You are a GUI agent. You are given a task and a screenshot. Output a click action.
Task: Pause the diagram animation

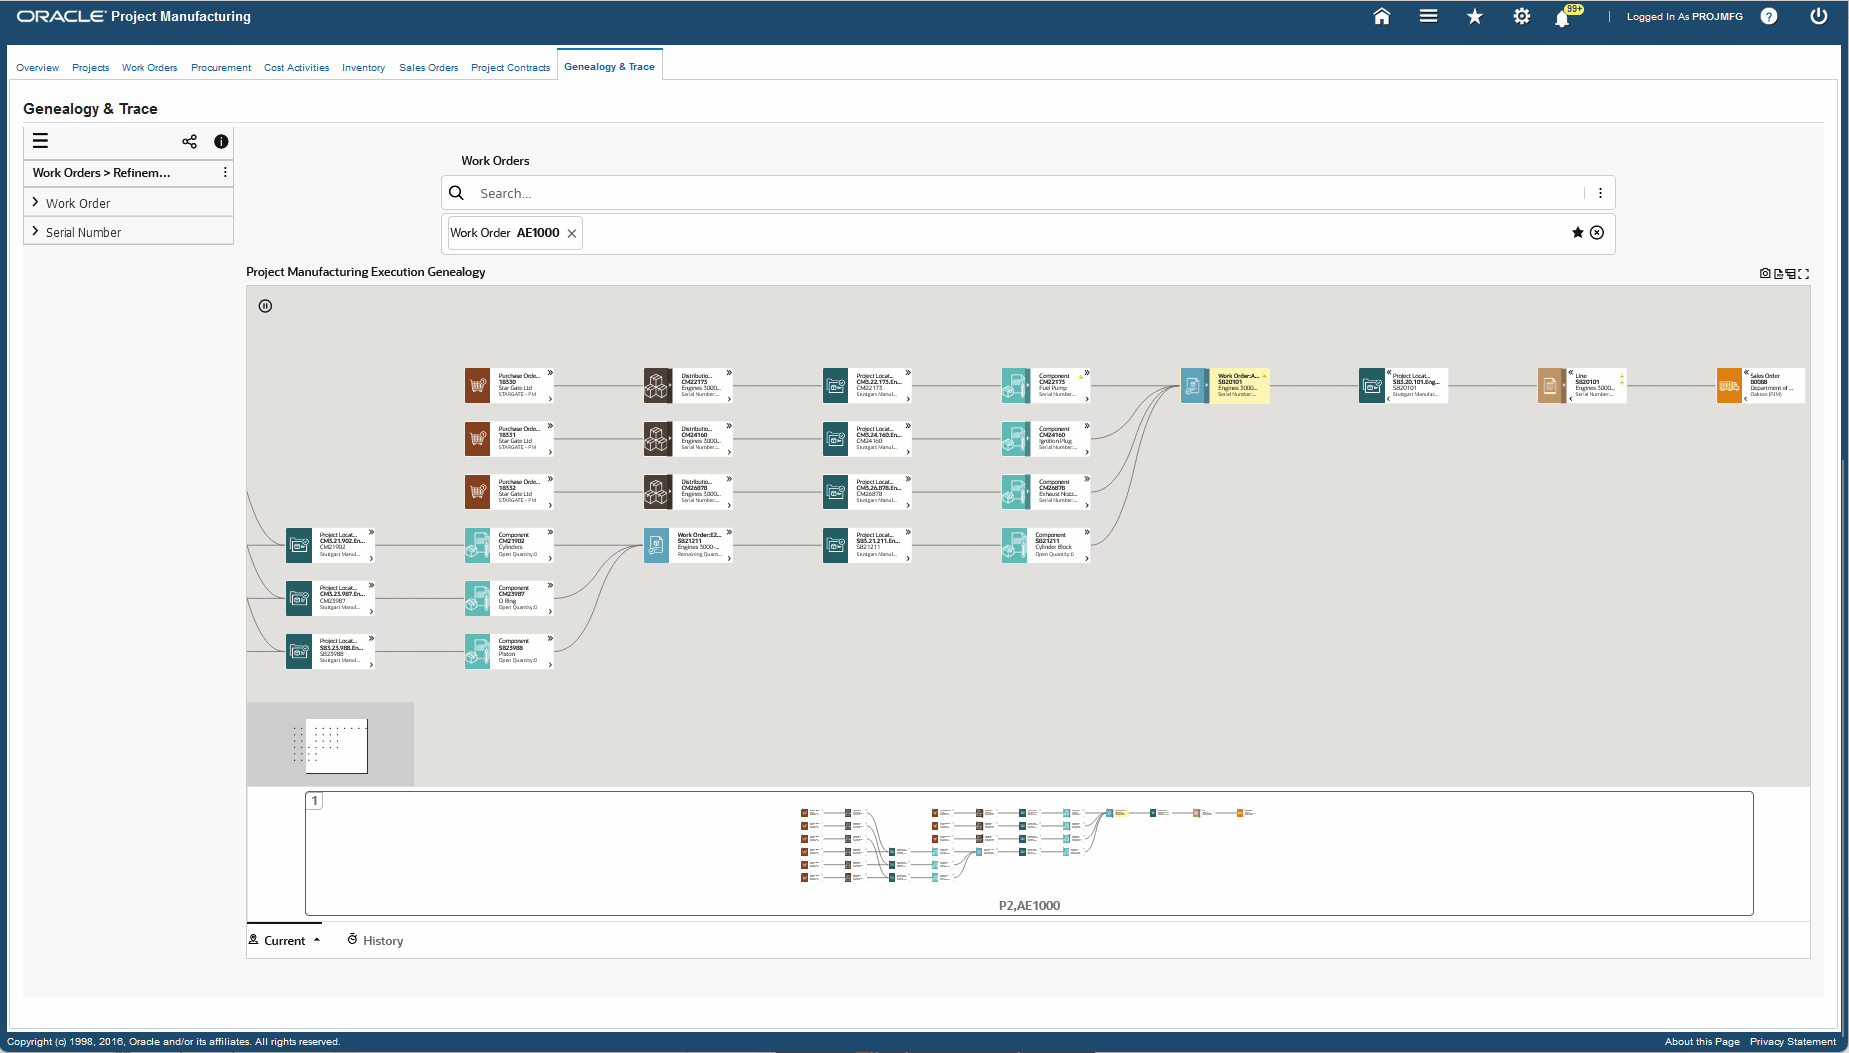click(x=265, y=306)
